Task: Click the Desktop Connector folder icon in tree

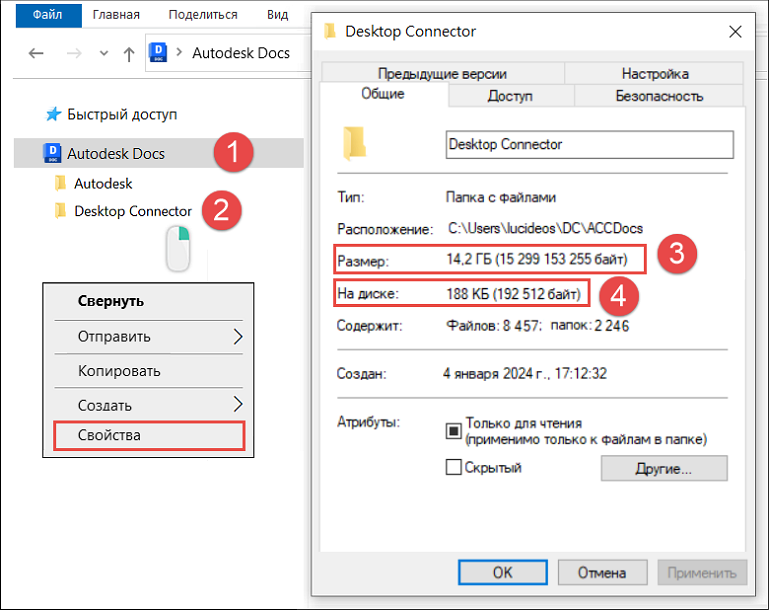Action: (60, 211)
